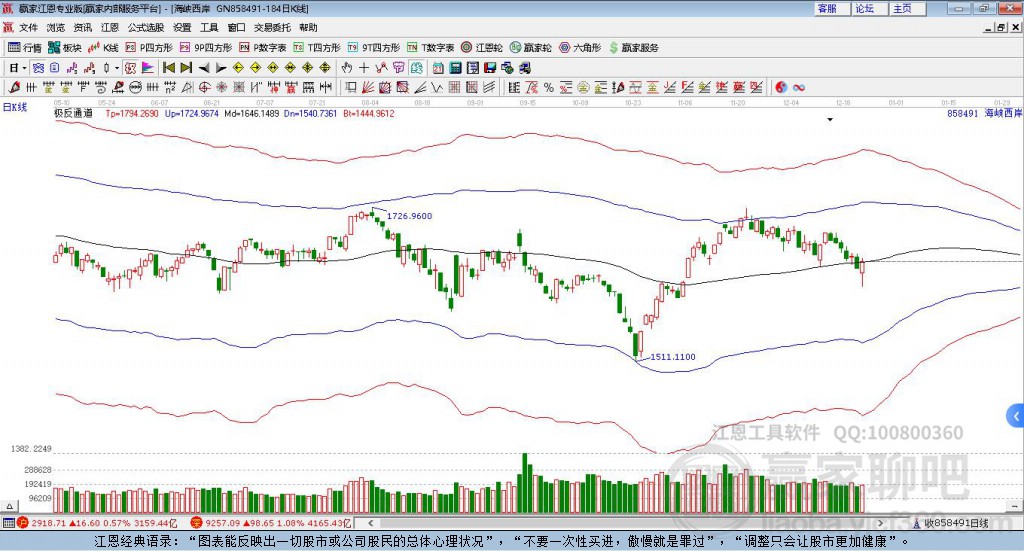Screen dimensions: 1024x551
Task: Click the 客服 customer service button
Action: tap(827, 8)
